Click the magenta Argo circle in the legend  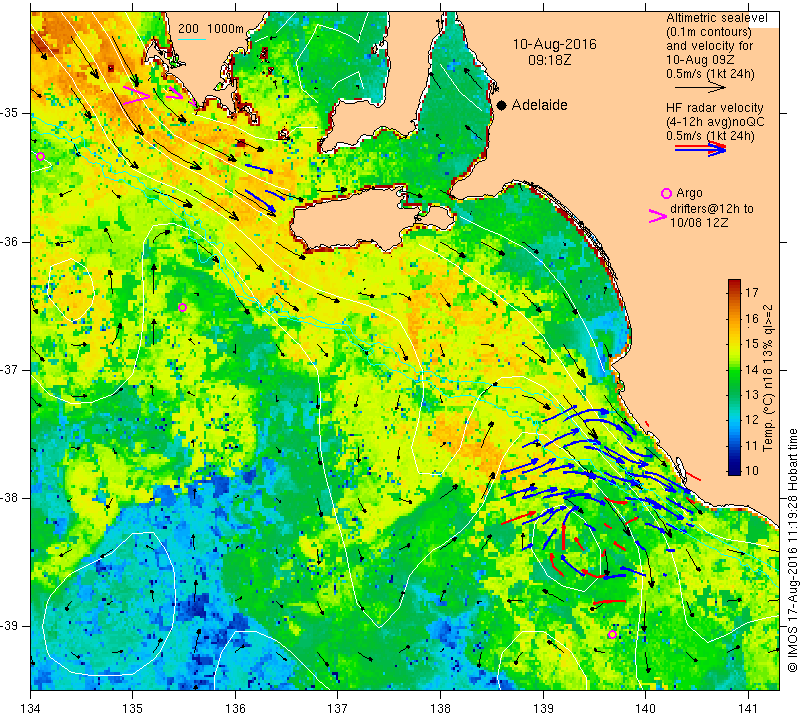[666, 193]
